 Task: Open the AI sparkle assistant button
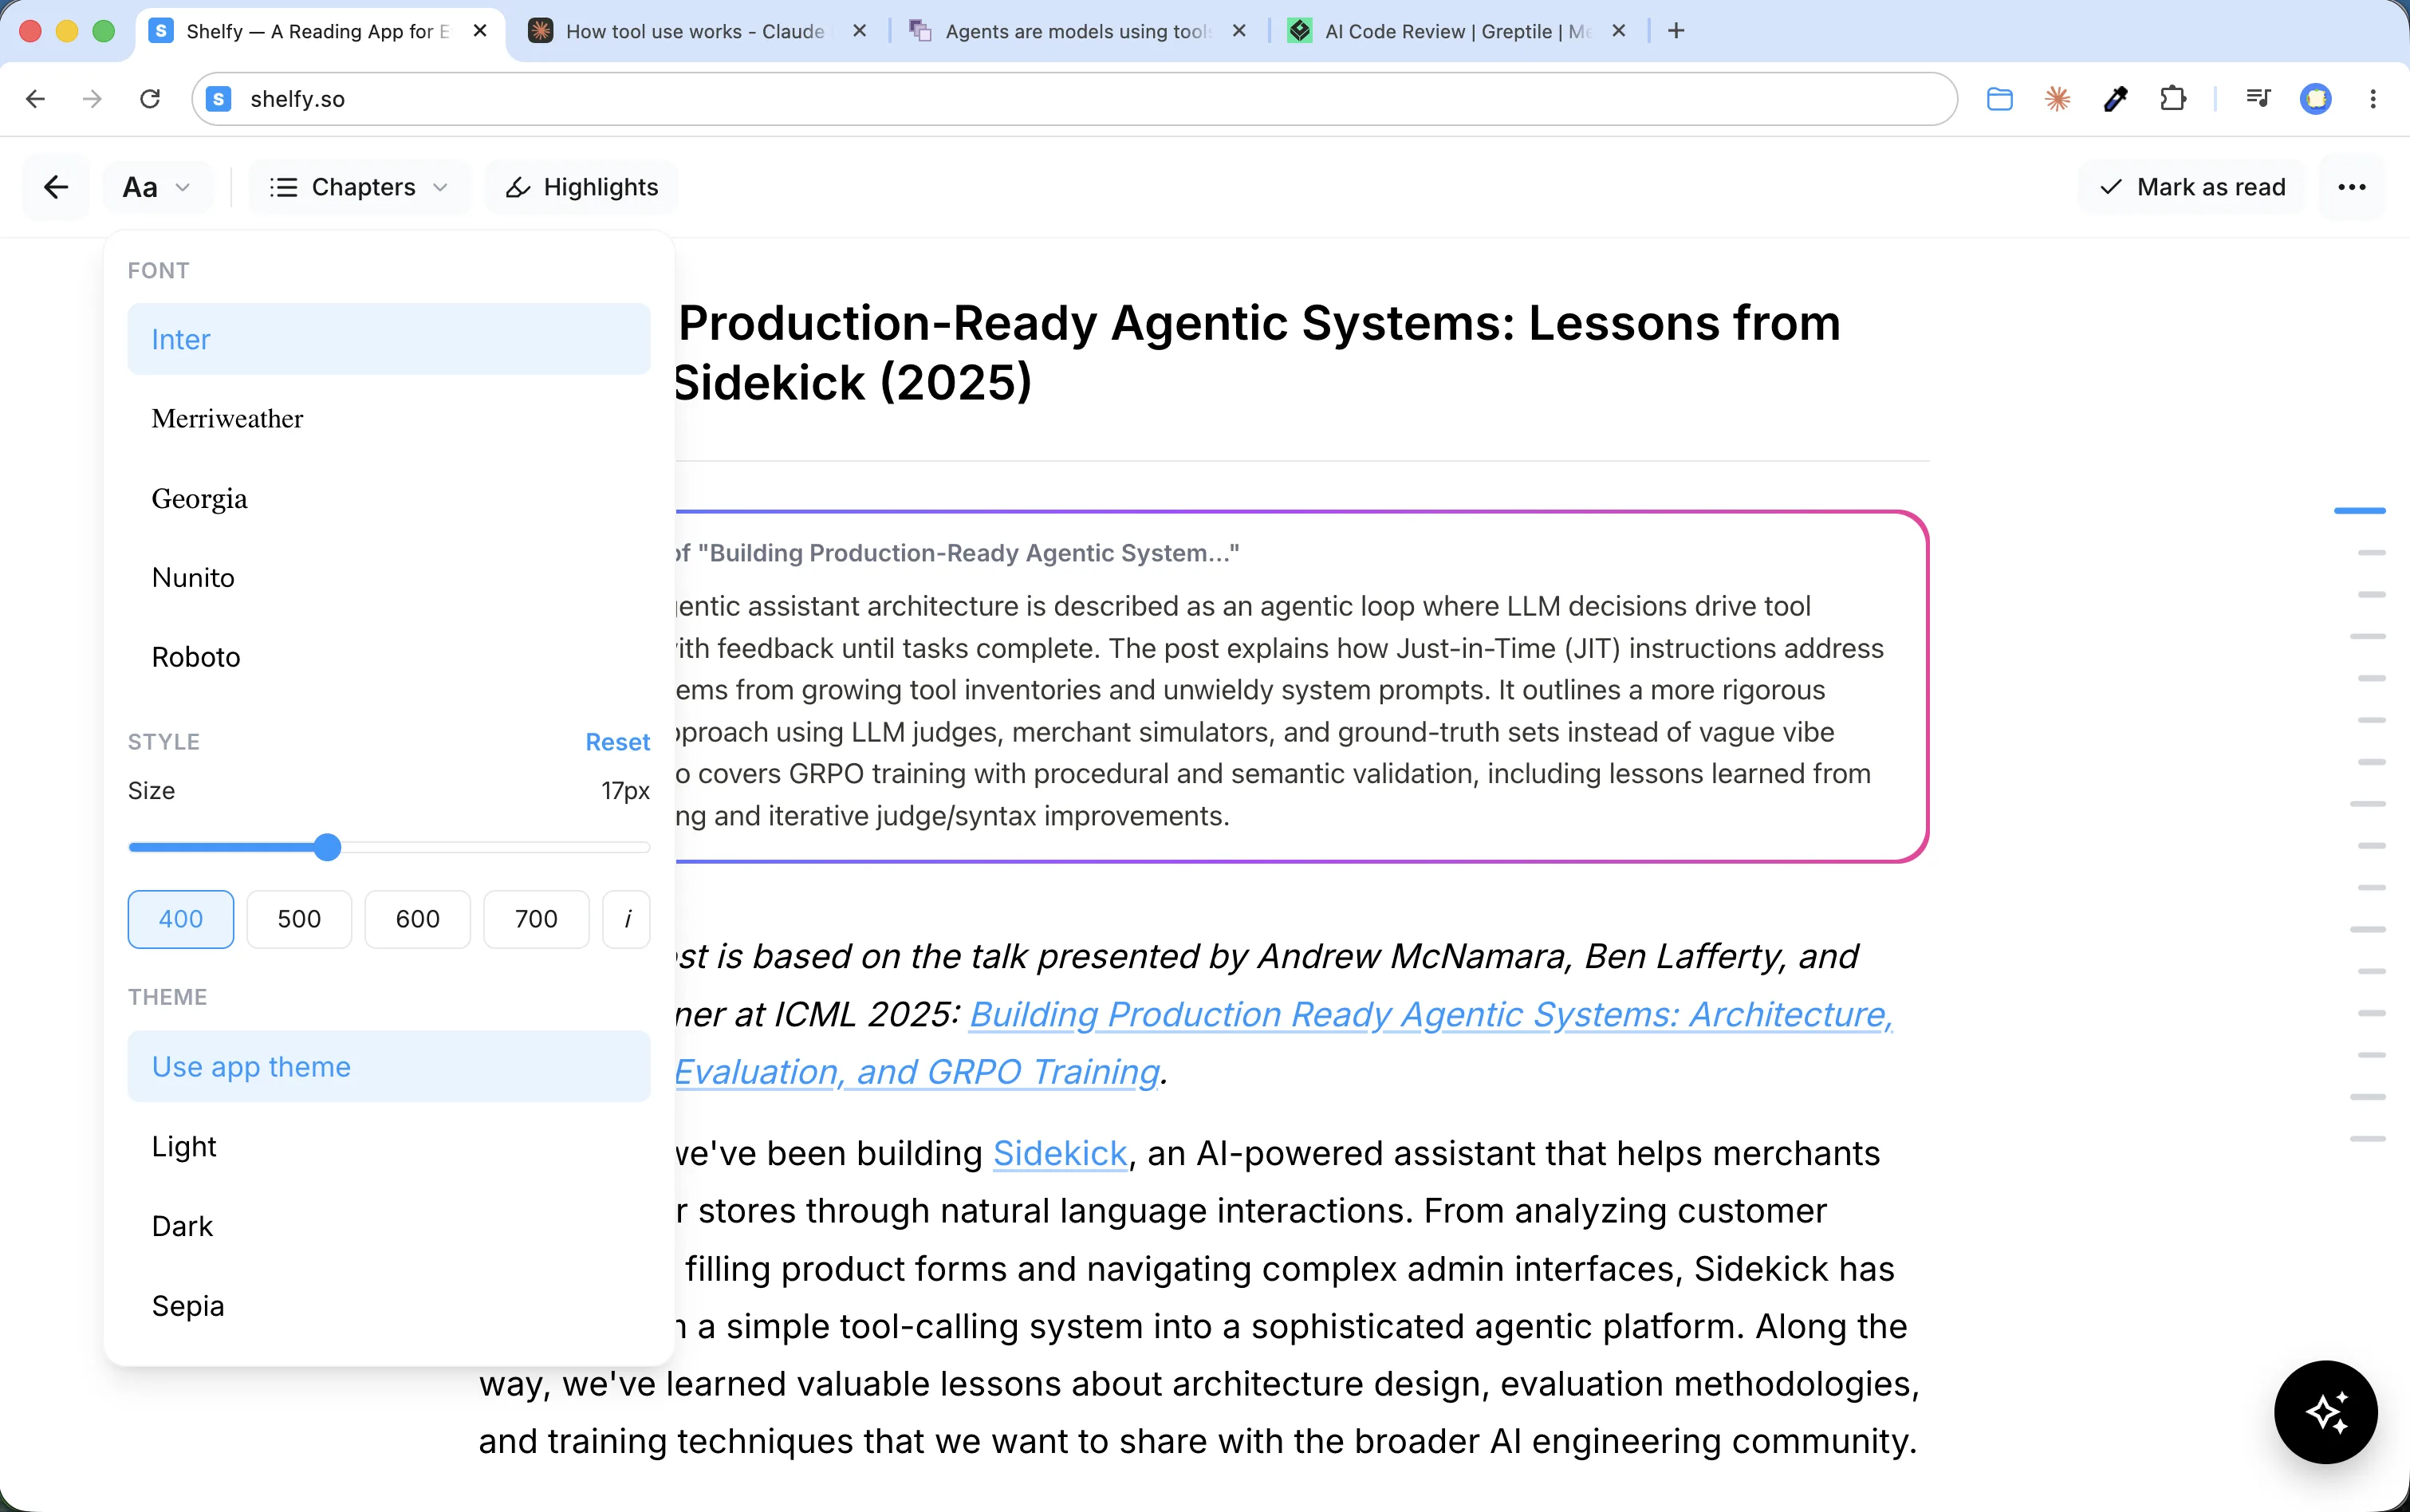coord(2325,1411)
